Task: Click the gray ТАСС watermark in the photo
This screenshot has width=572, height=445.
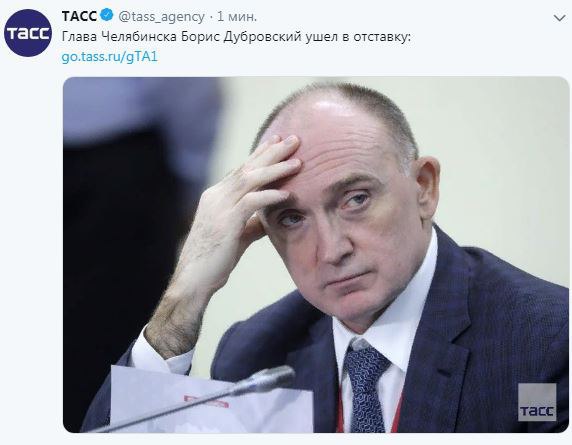Action: [x=537, y=402]
